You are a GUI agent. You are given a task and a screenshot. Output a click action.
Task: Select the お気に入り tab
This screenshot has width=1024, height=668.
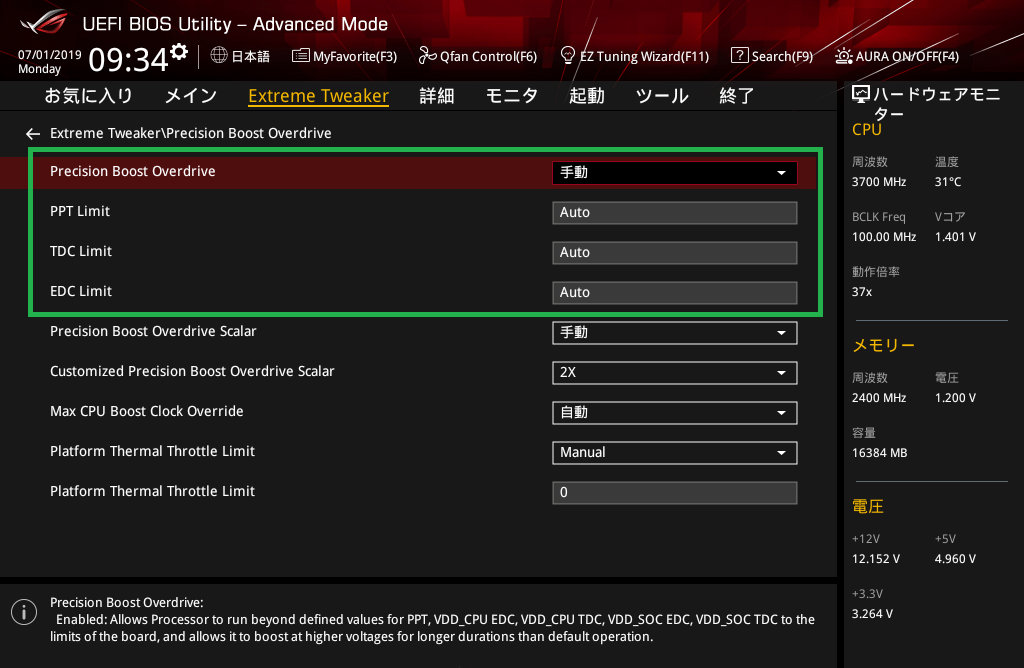[89, 96]
